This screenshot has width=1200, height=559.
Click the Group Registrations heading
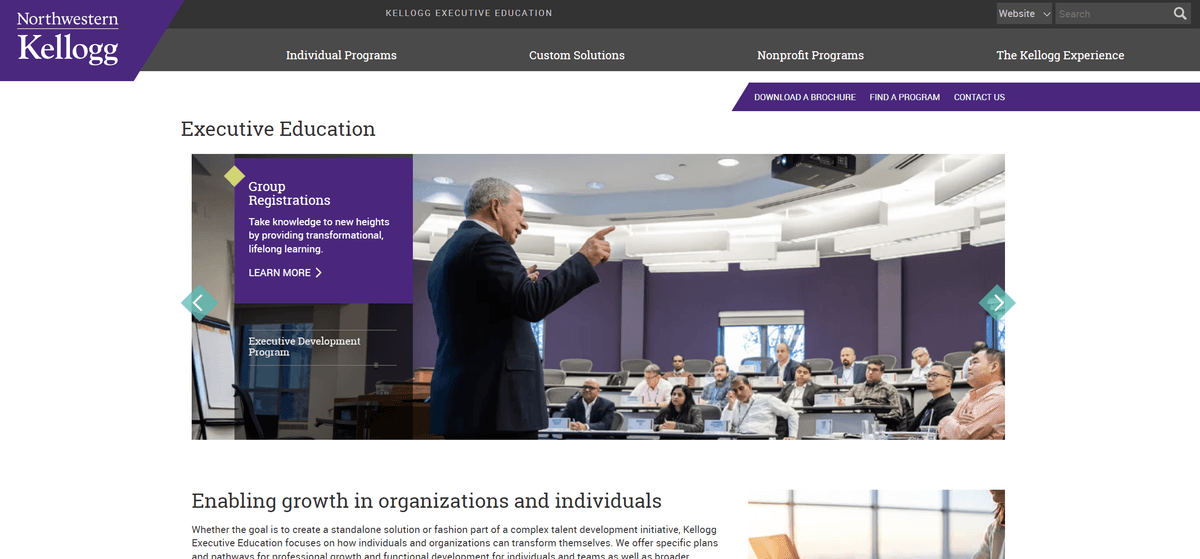click(289, 194)
